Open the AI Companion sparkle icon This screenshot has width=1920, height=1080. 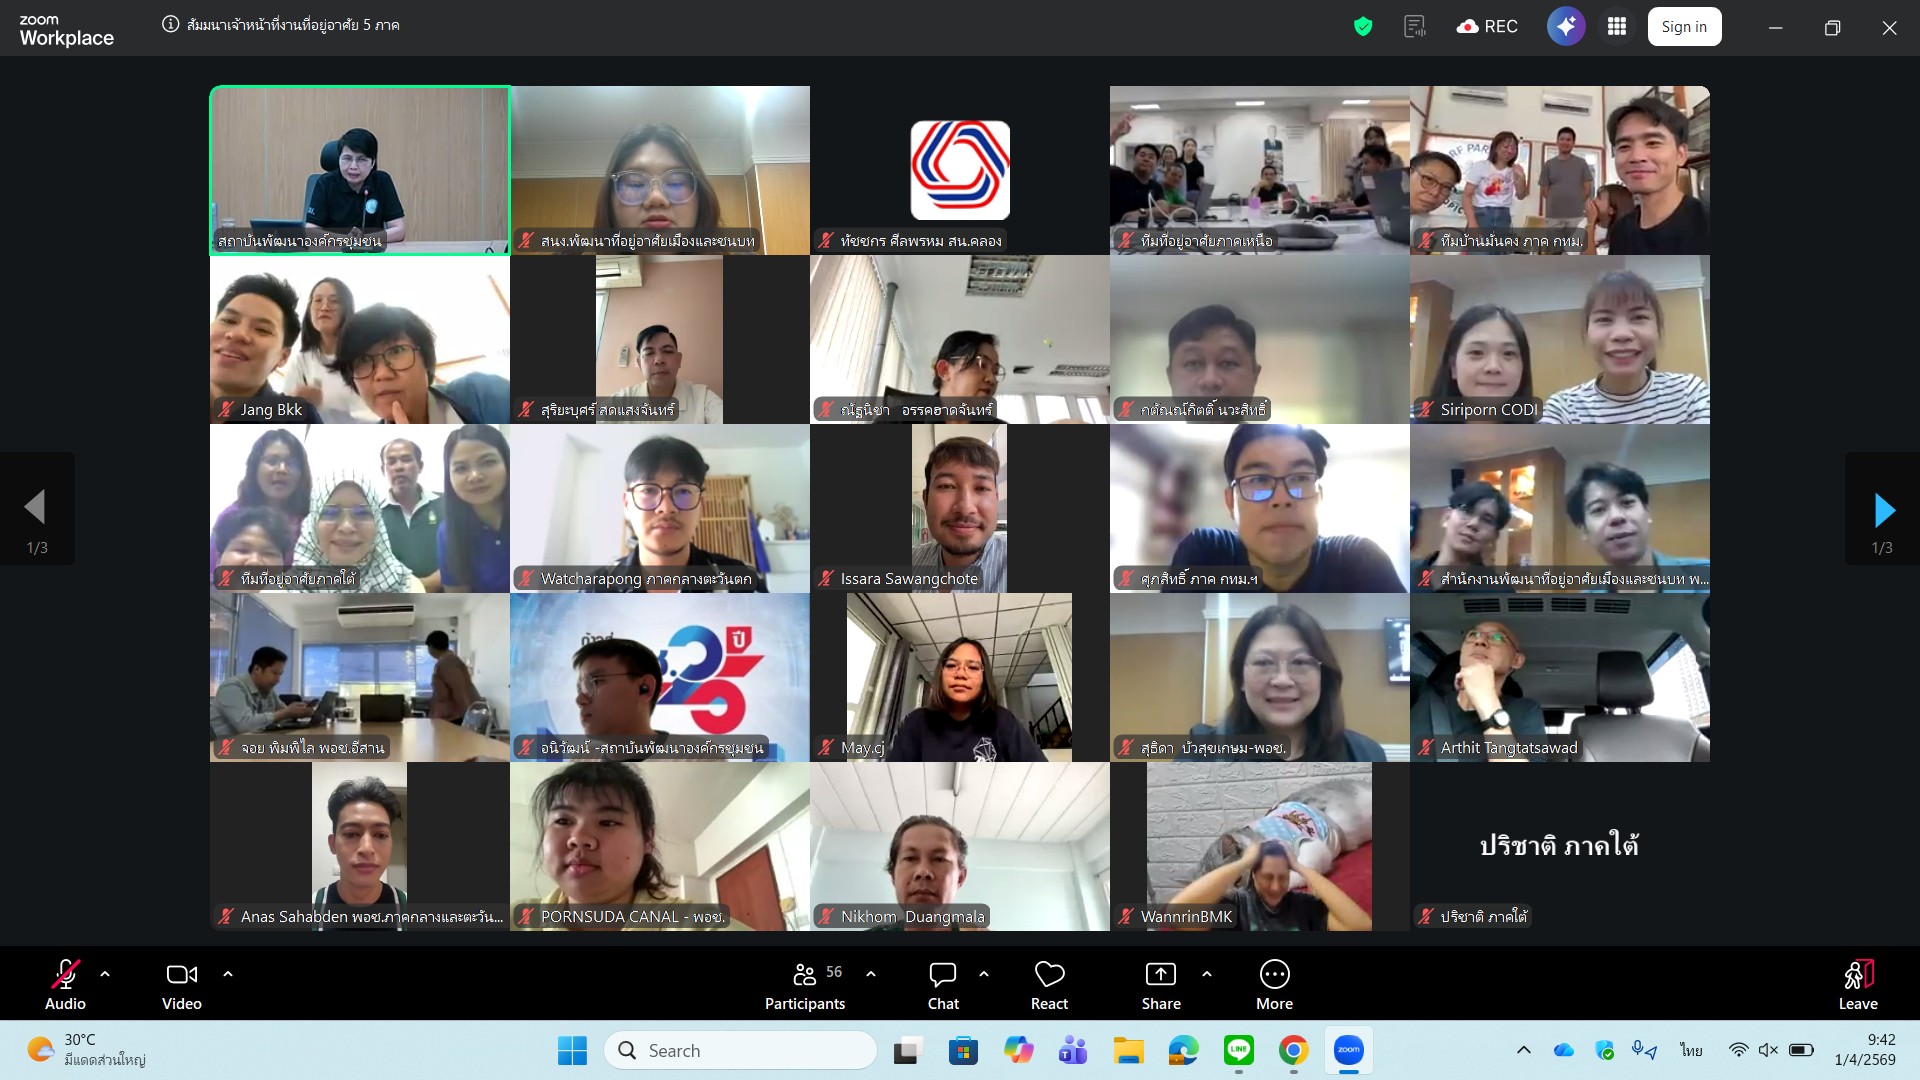click(1566, 27)
